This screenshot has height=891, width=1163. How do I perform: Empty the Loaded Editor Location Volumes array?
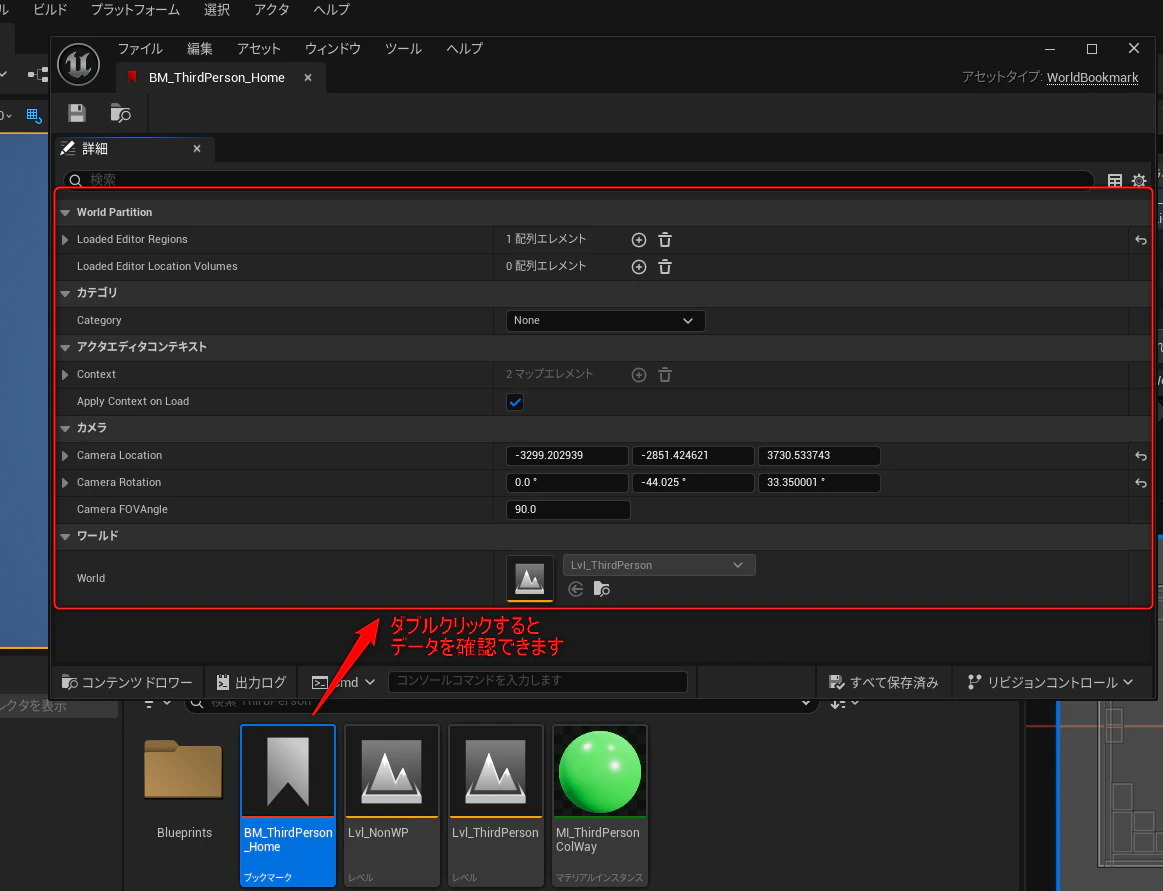click(x=665, y=267)
